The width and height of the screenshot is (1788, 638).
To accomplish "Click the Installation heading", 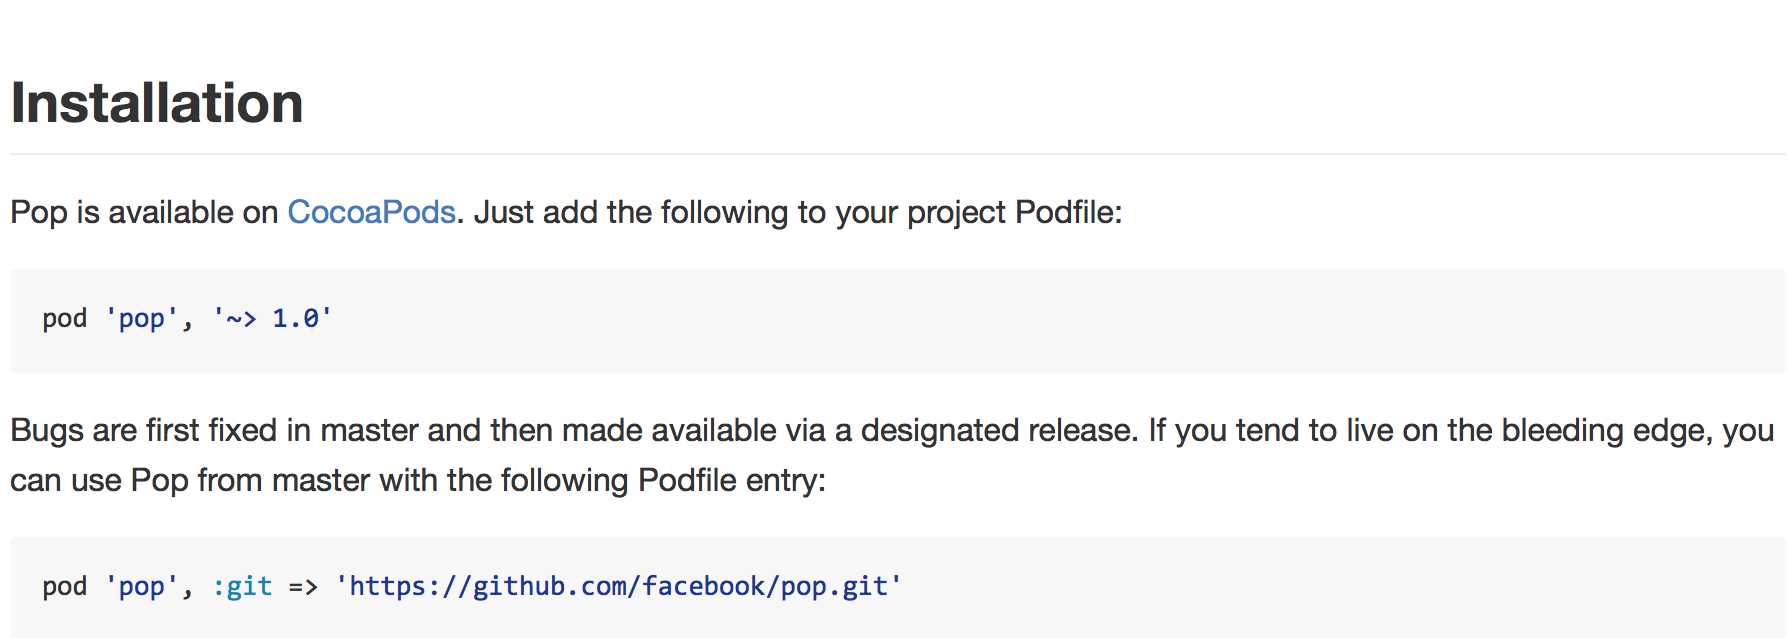I will pos(157,103).
